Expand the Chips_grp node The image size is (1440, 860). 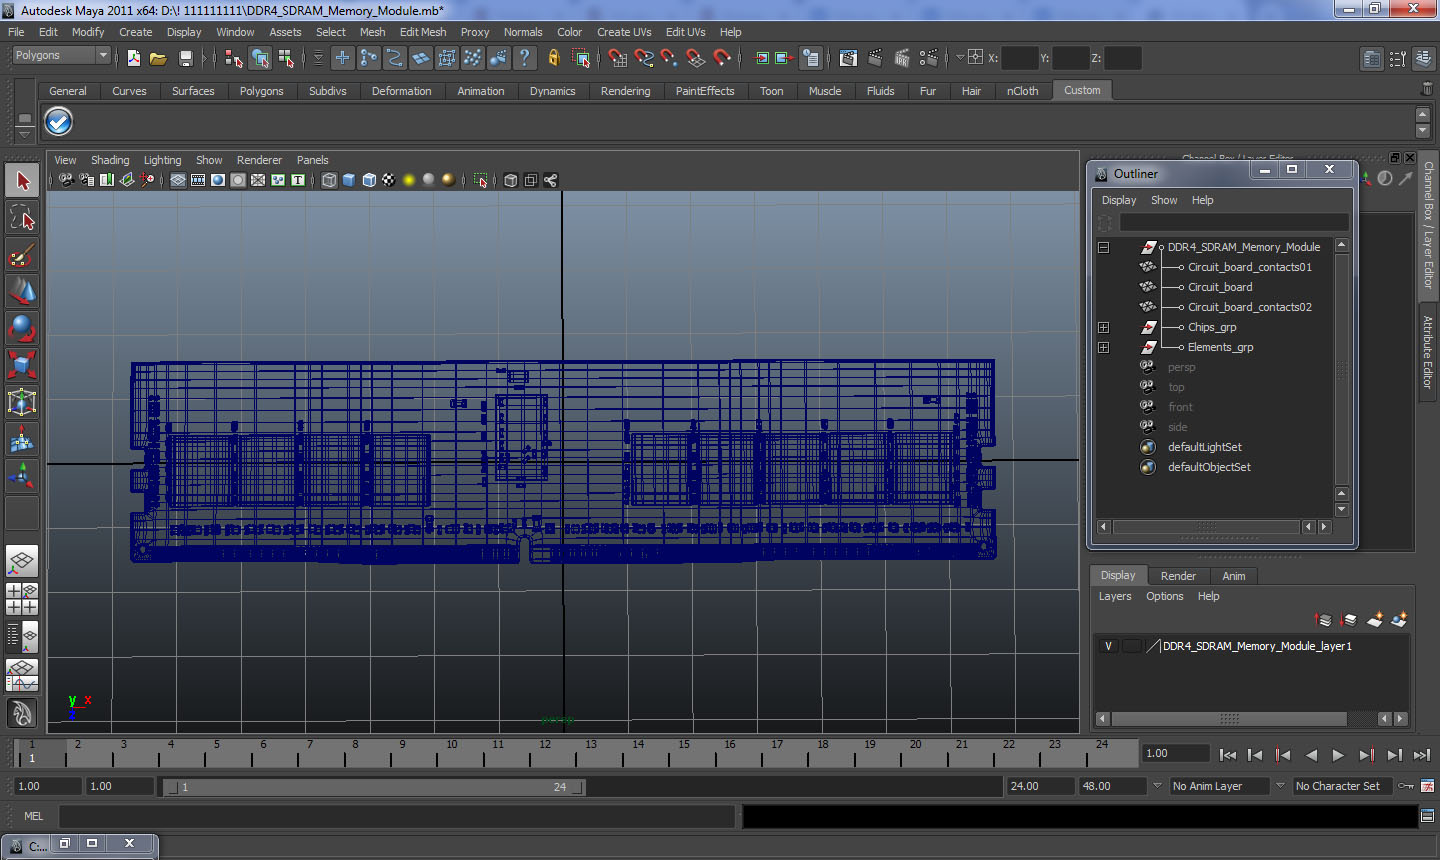click(x=1103, y=327)
